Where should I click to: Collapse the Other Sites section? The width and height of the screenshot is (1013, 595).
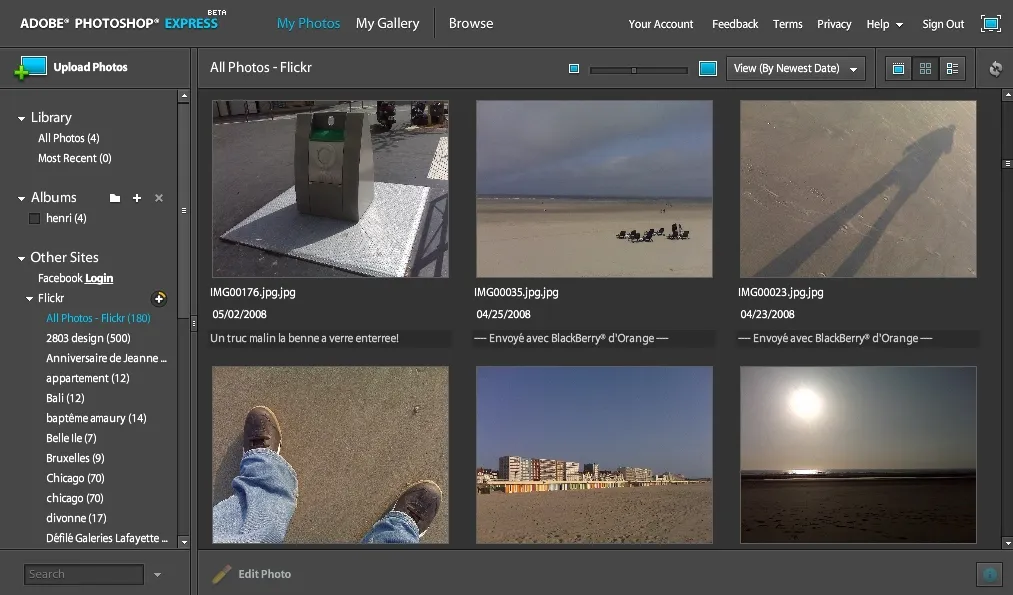[x=21, y=258]
